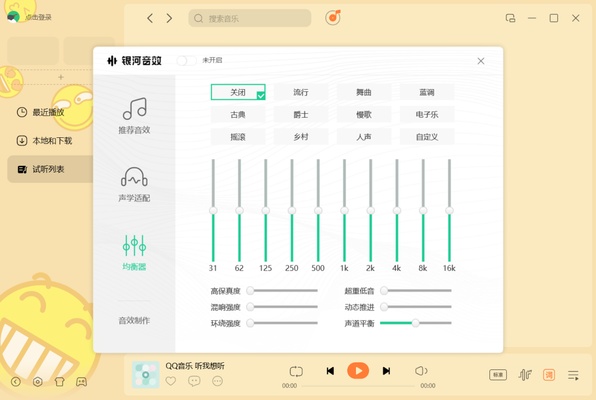Go forward with the right arrow
596x400 pixels.
point(169,18)
